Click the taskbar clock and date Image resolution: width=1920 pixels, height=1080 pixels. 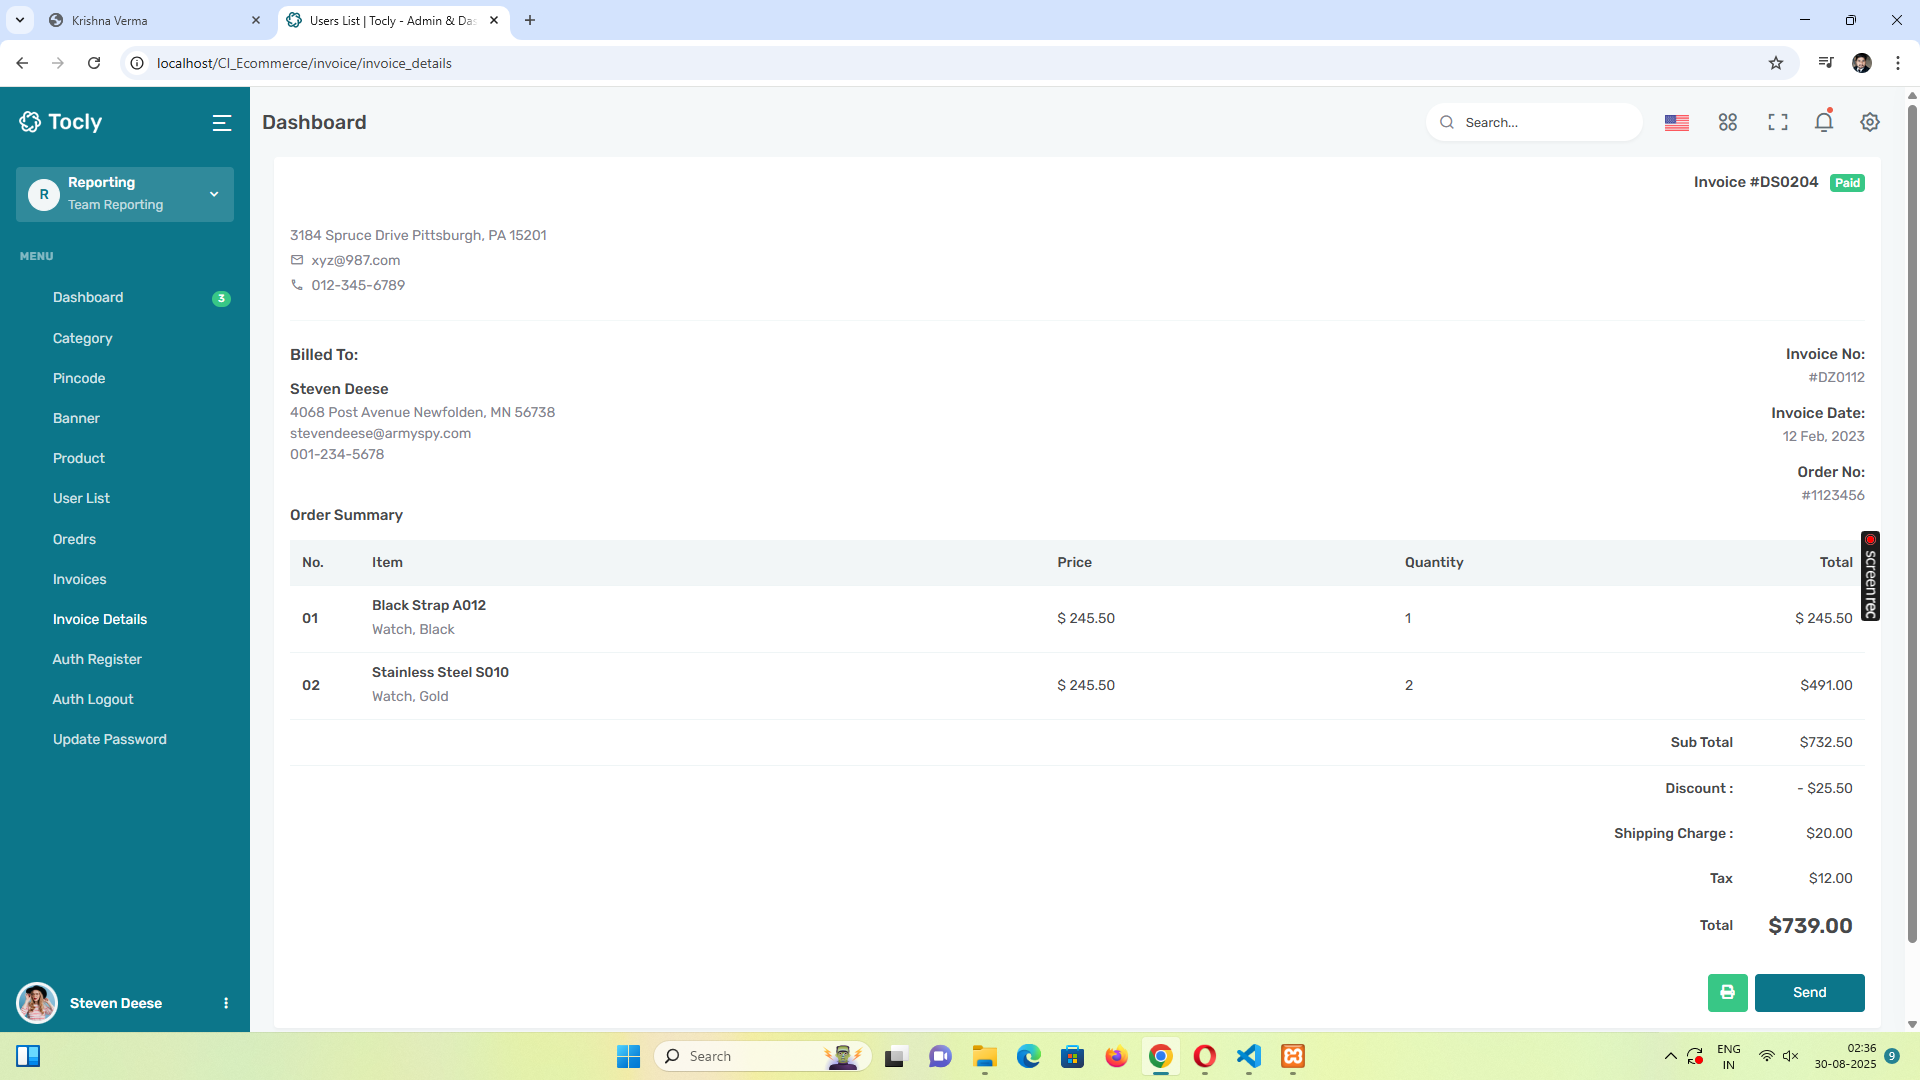[1845, 1056]
